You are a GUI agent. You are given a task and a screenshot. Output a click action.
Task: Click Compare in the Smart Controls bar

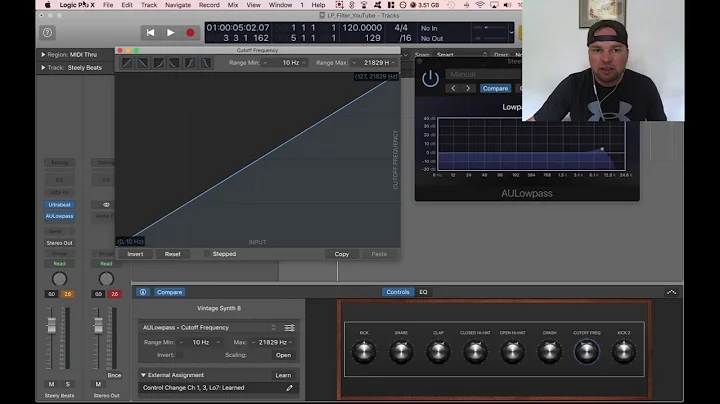[x=169, y=292]
